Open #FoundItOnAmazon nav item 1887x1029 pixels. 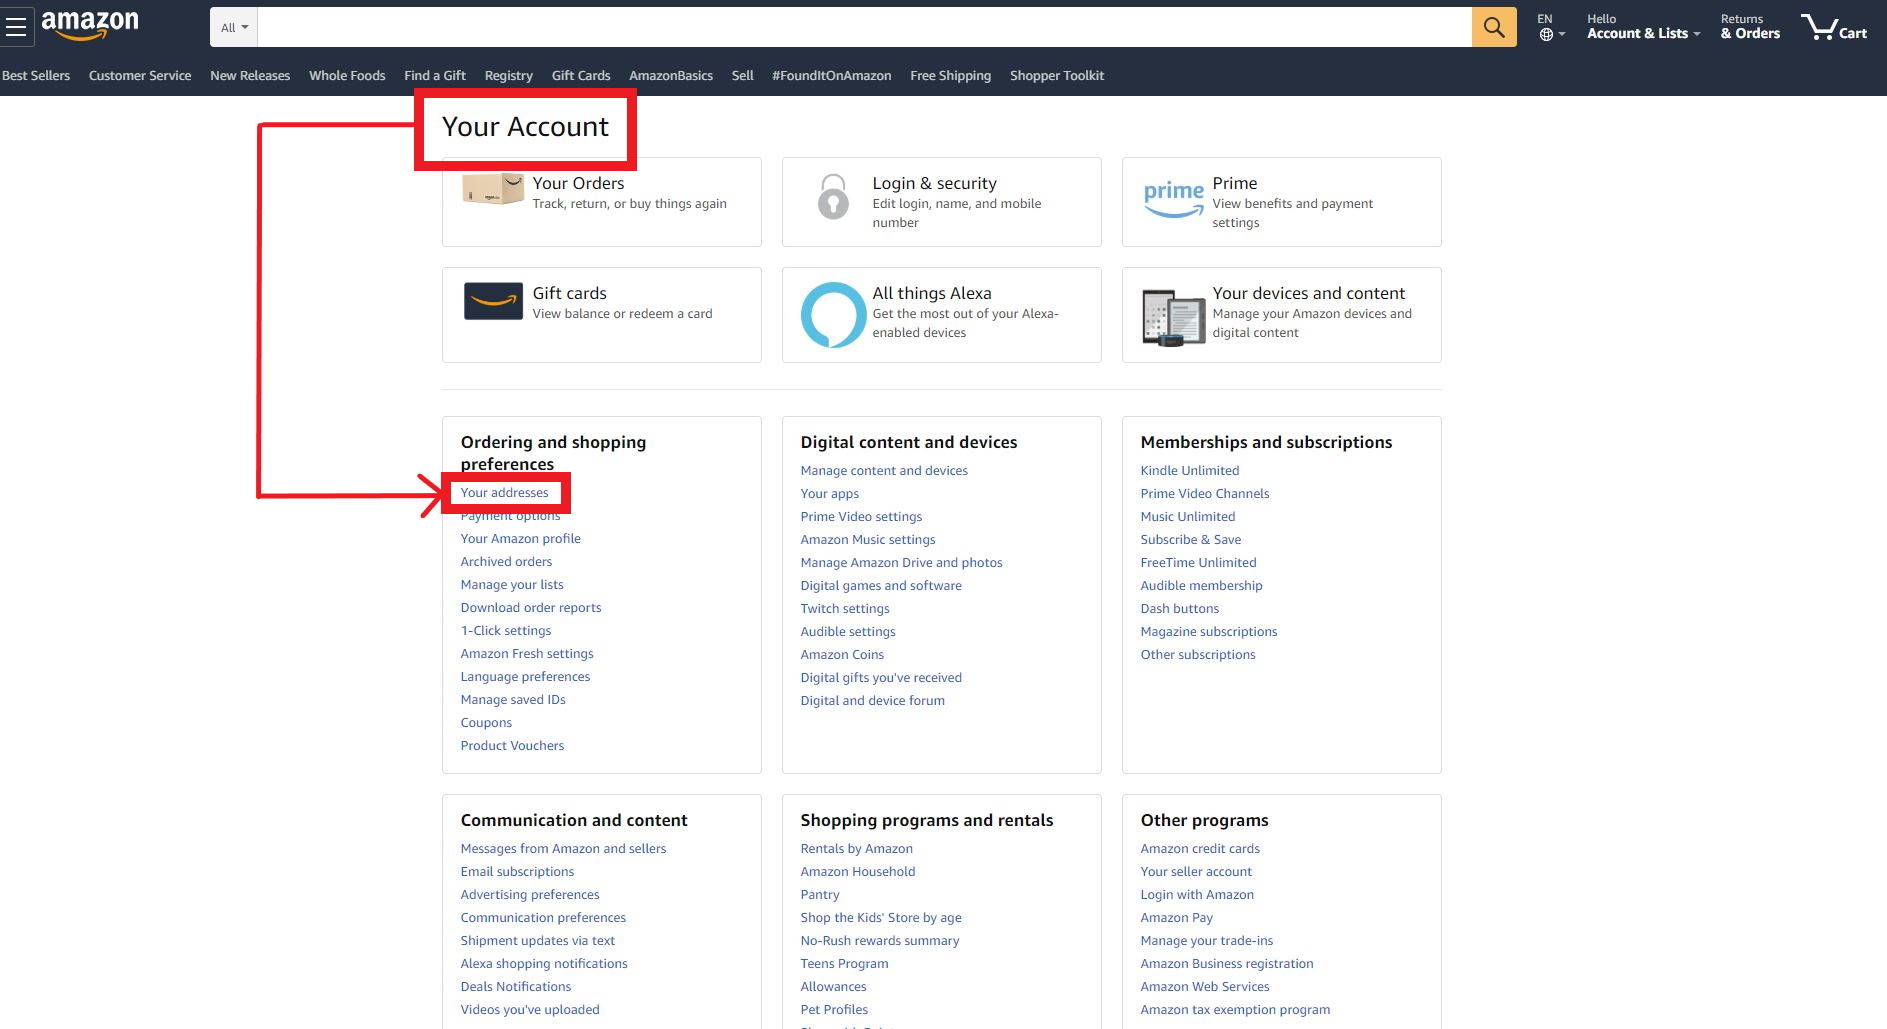click(x=831, y=75)
